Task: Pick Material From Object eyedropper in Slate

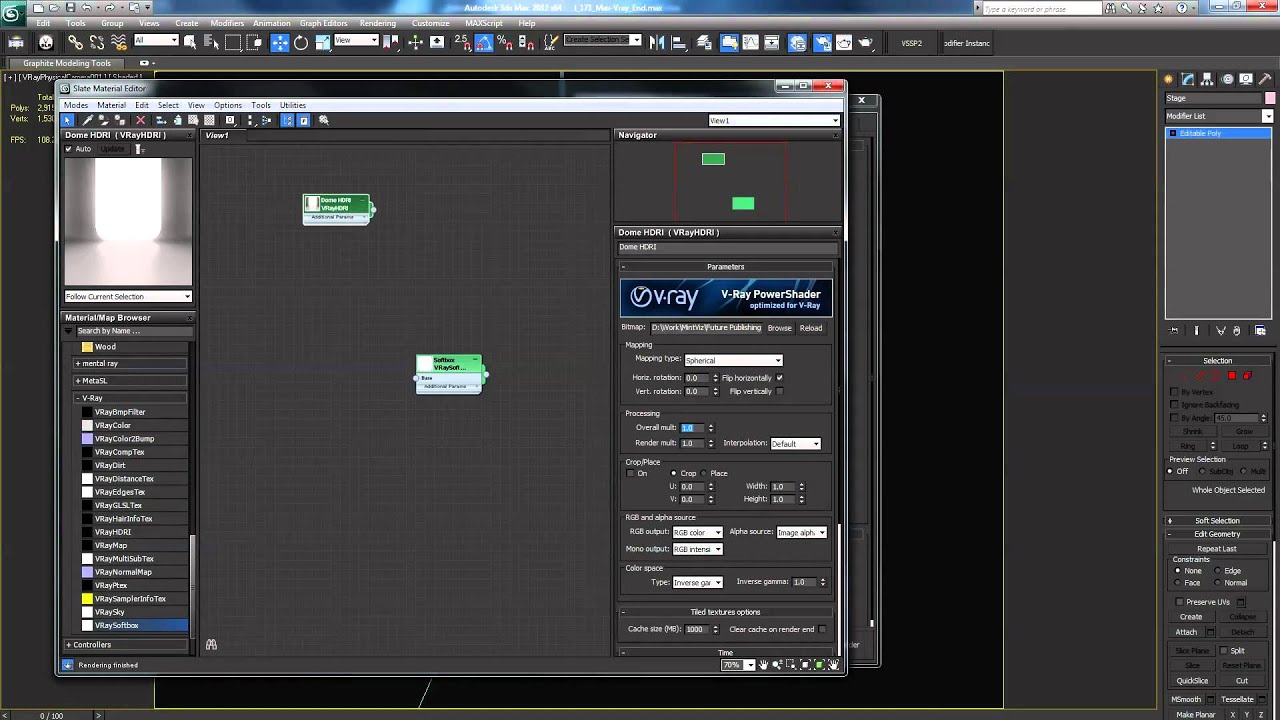Action: pos(87,120)
